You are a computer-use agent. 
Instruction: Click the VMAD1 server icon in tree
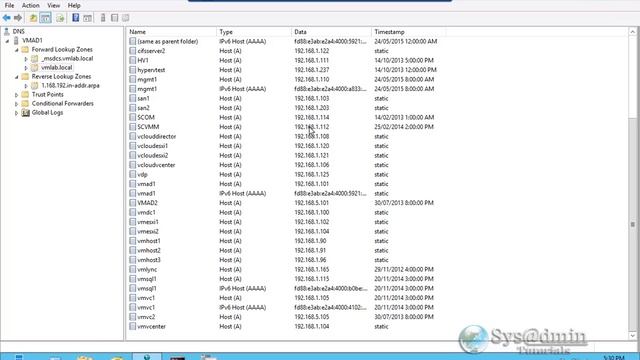click(x=16, y=40)
